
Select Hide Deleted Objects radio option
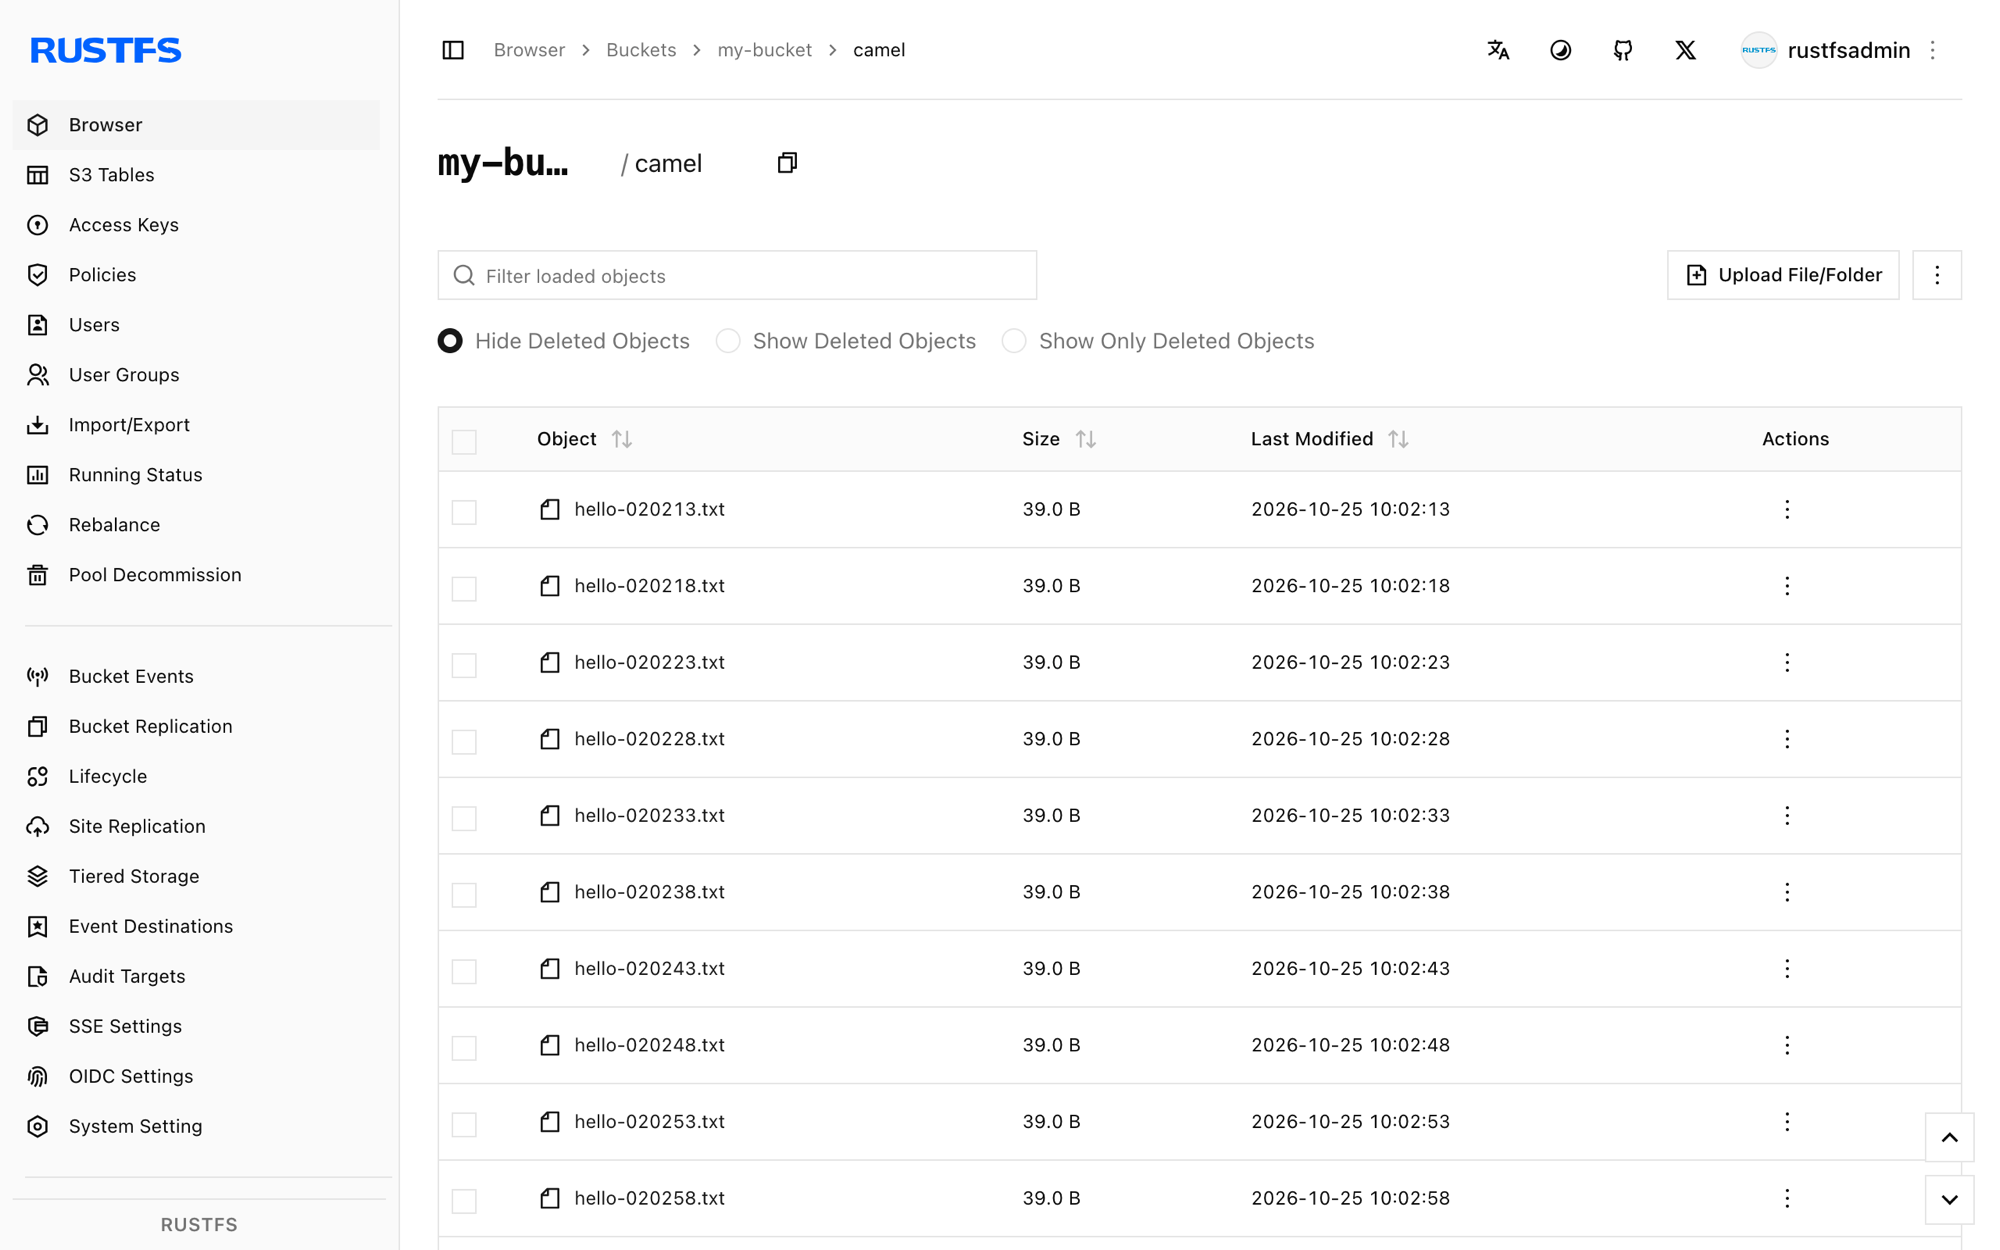coord(450,341)
